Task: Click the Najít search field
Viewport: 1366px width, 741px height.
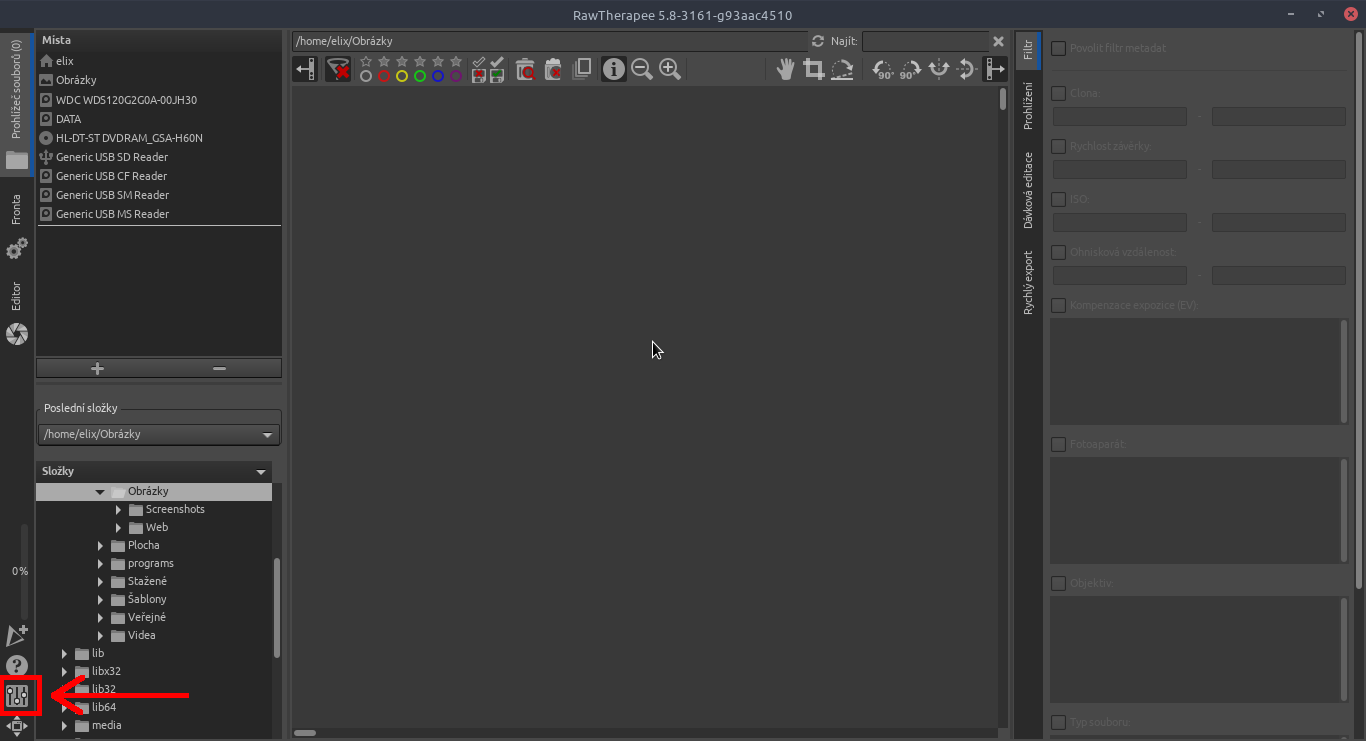Action: [x=925, y=41]
